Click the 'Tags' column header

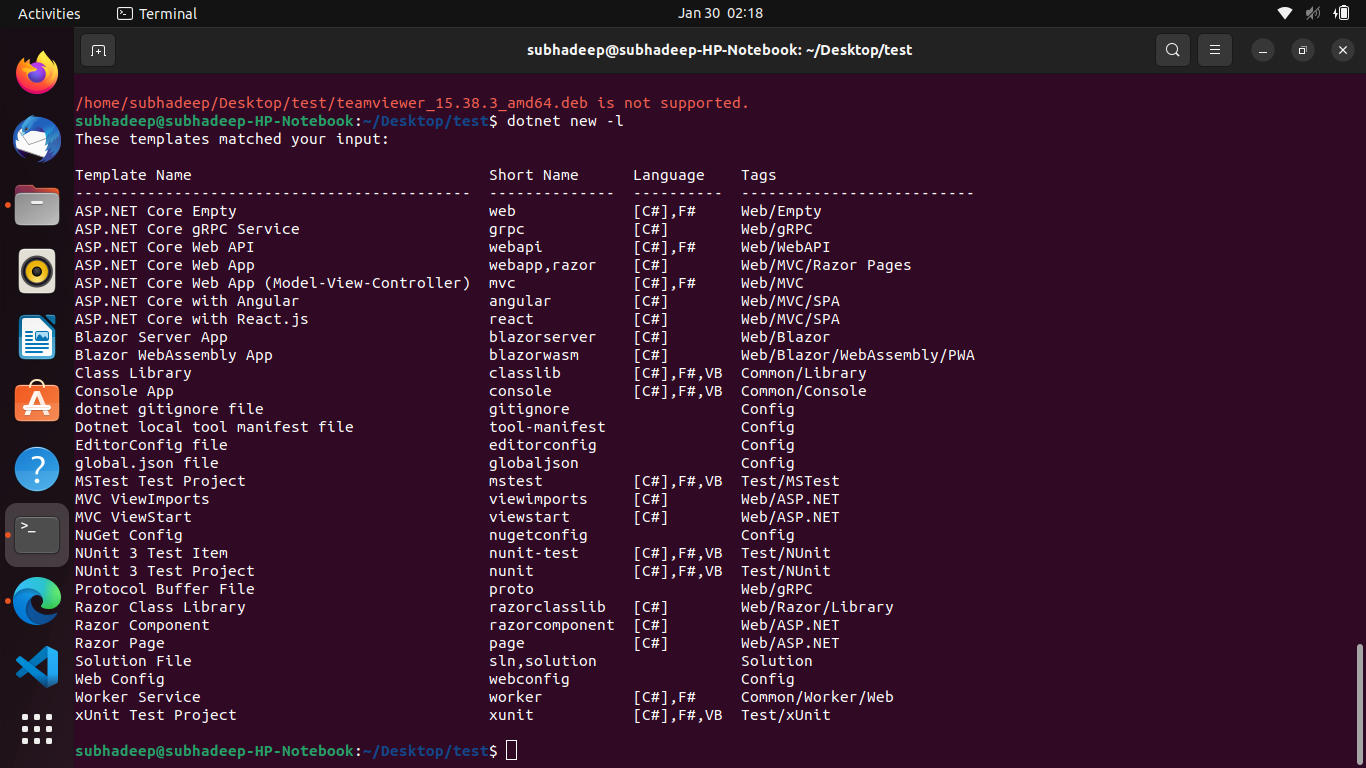(x=759, y=175)
